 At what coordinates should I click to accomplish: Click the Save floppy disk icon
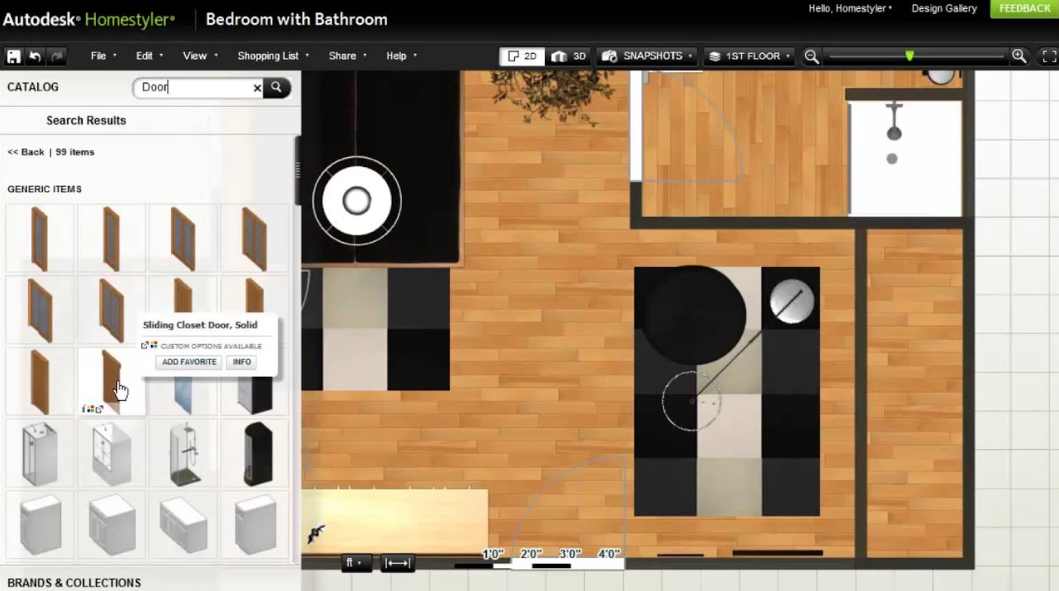point(14,57)
